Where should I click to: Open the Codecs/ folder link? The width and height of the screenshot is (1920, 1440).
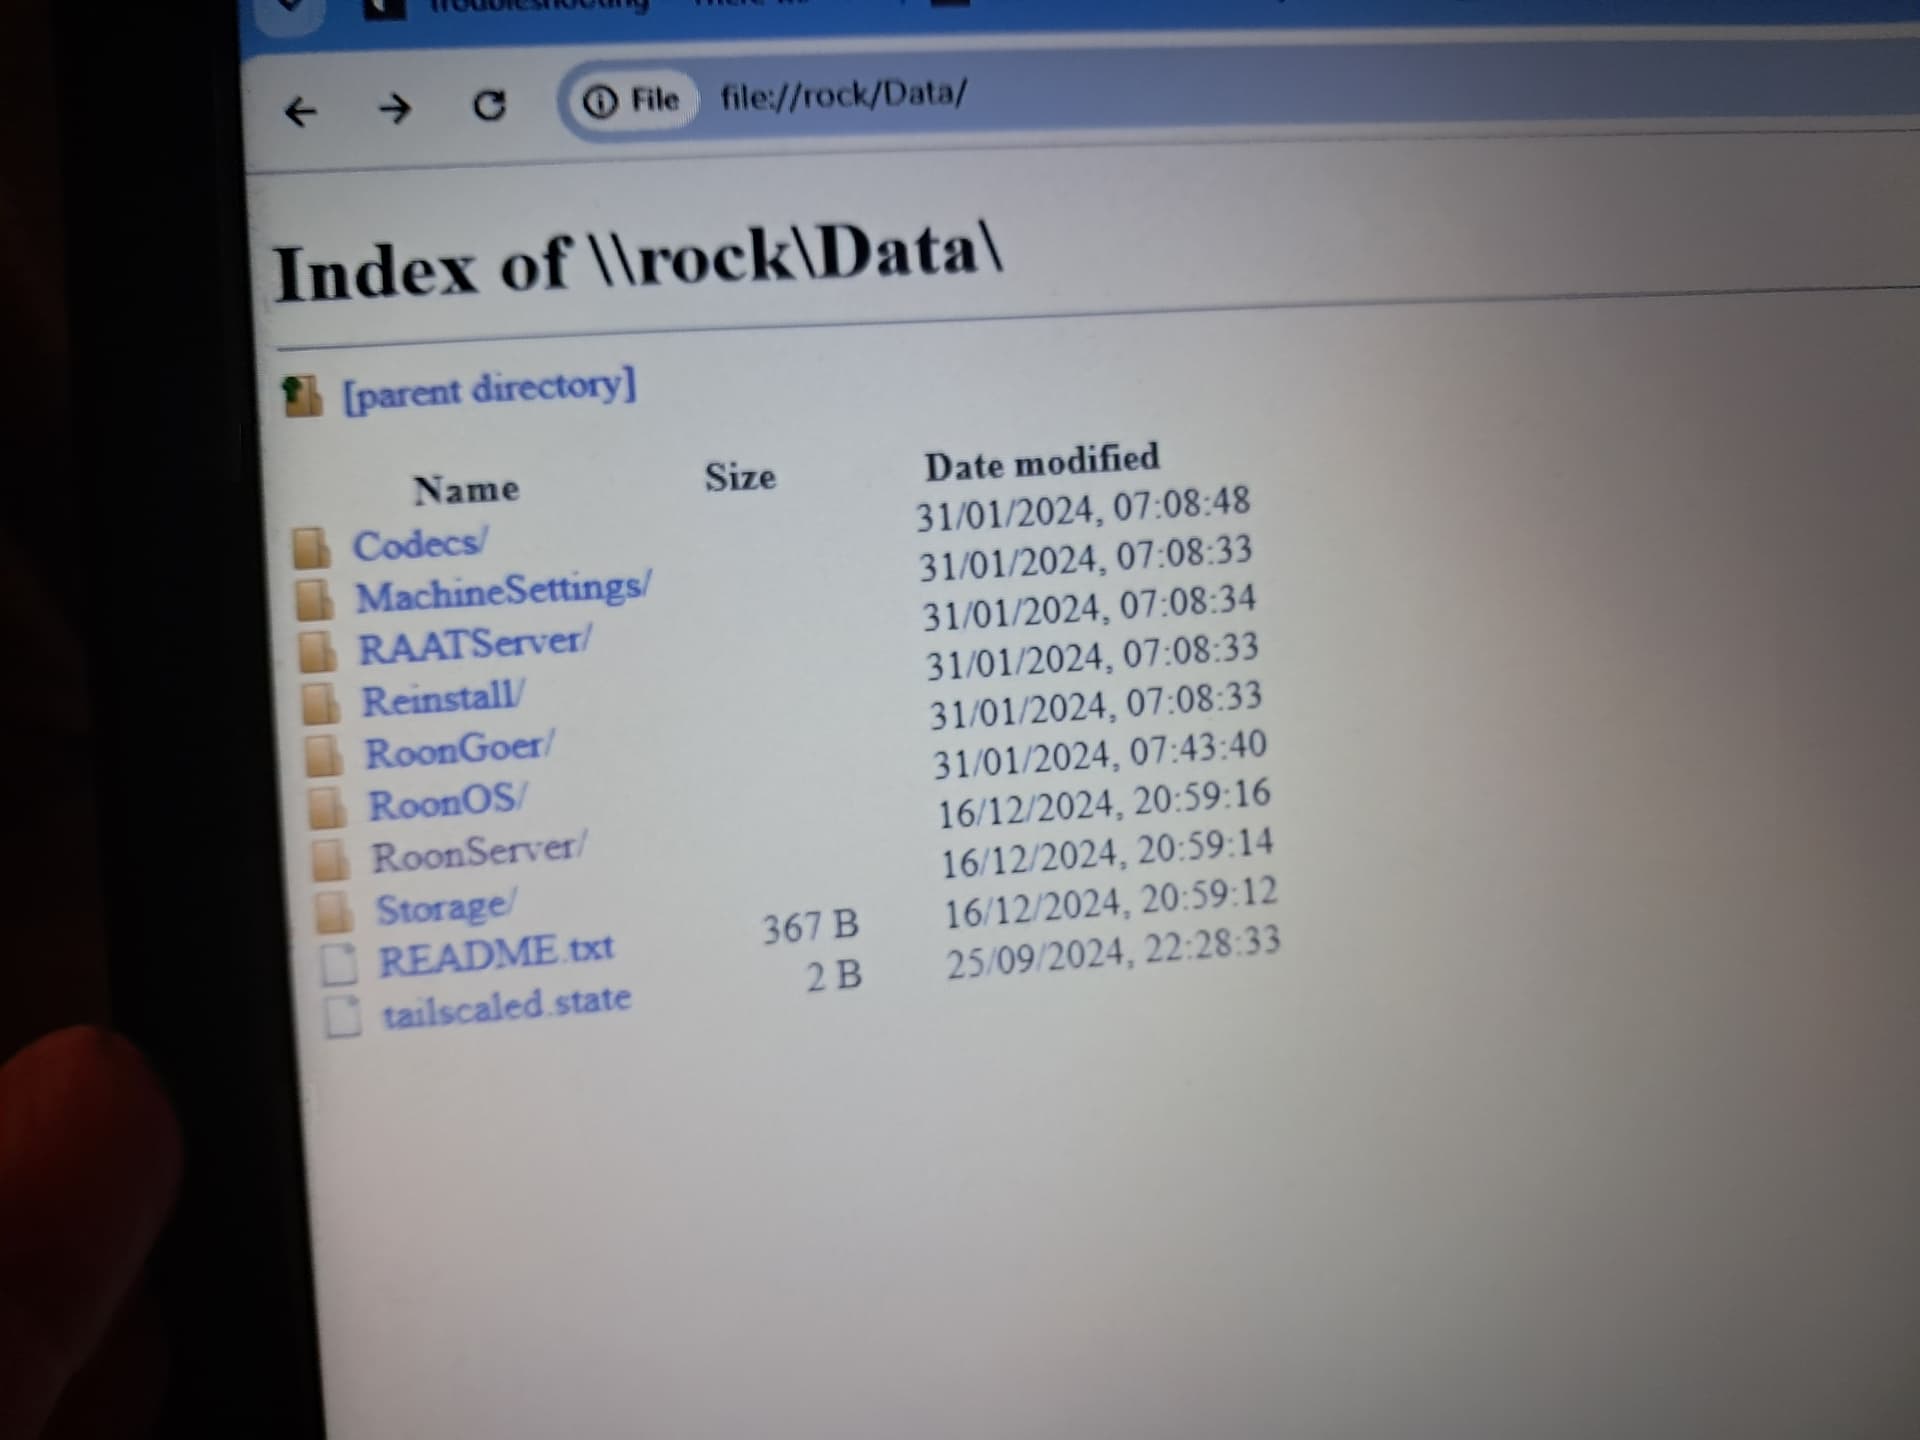[x=420, y=544]
